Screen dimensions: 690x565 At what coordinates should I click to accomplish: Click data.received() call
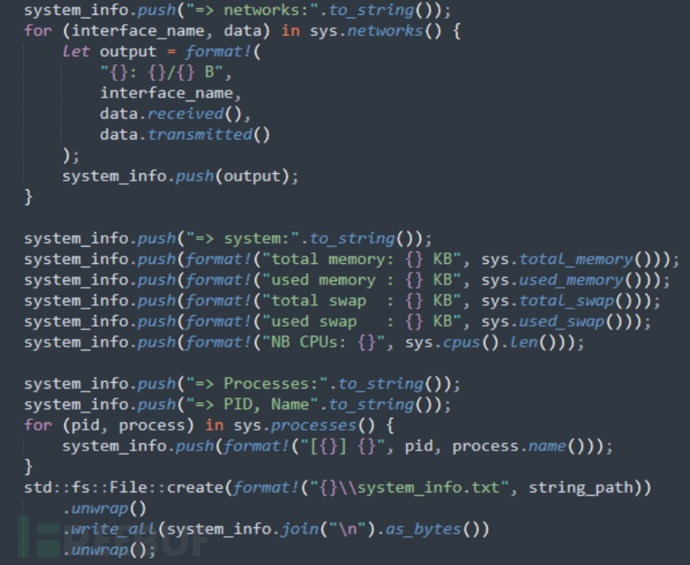tap(175, 114)
